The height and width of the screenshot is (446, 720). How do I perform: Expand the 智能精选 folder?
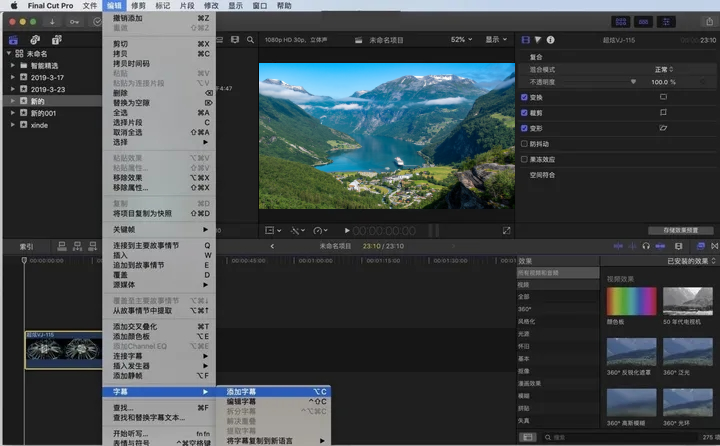point(13,65)
